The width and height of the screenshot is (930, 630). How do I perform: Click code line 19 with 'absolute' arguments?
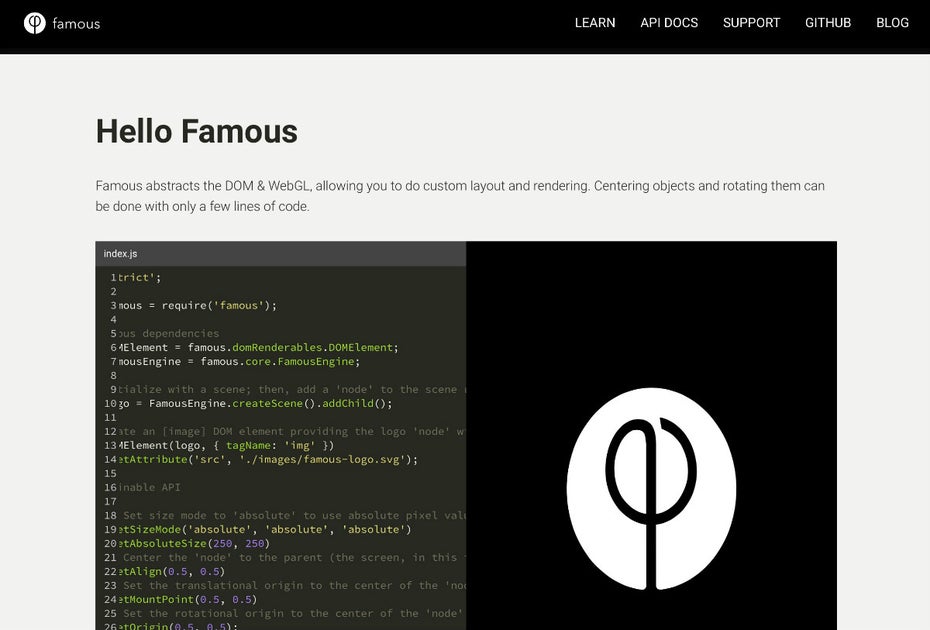(265, 529)
